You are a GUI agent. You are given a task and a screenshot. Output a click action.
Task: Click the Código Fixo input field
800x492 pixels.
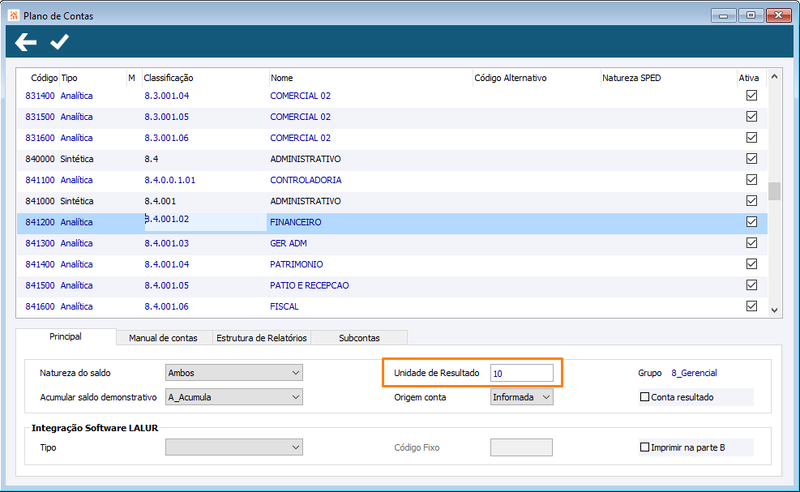point(521,447)
